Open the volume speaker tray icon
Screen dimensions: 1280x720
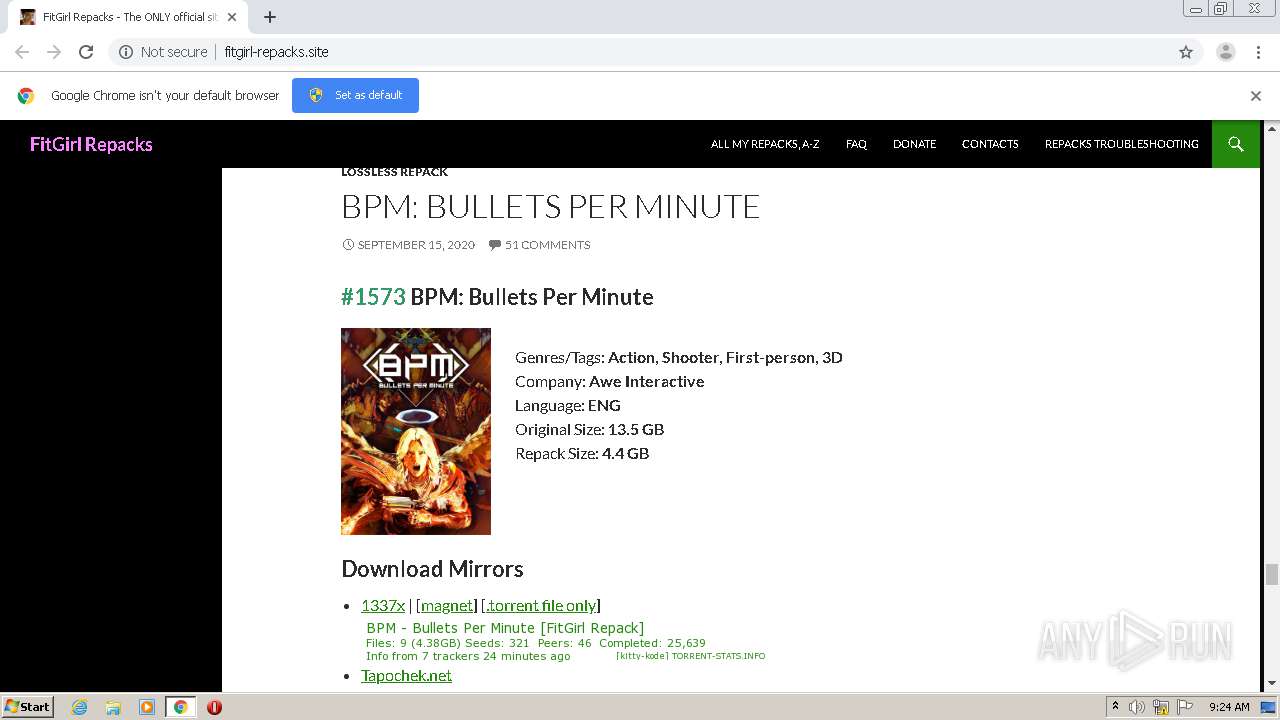click(1137, 707)
